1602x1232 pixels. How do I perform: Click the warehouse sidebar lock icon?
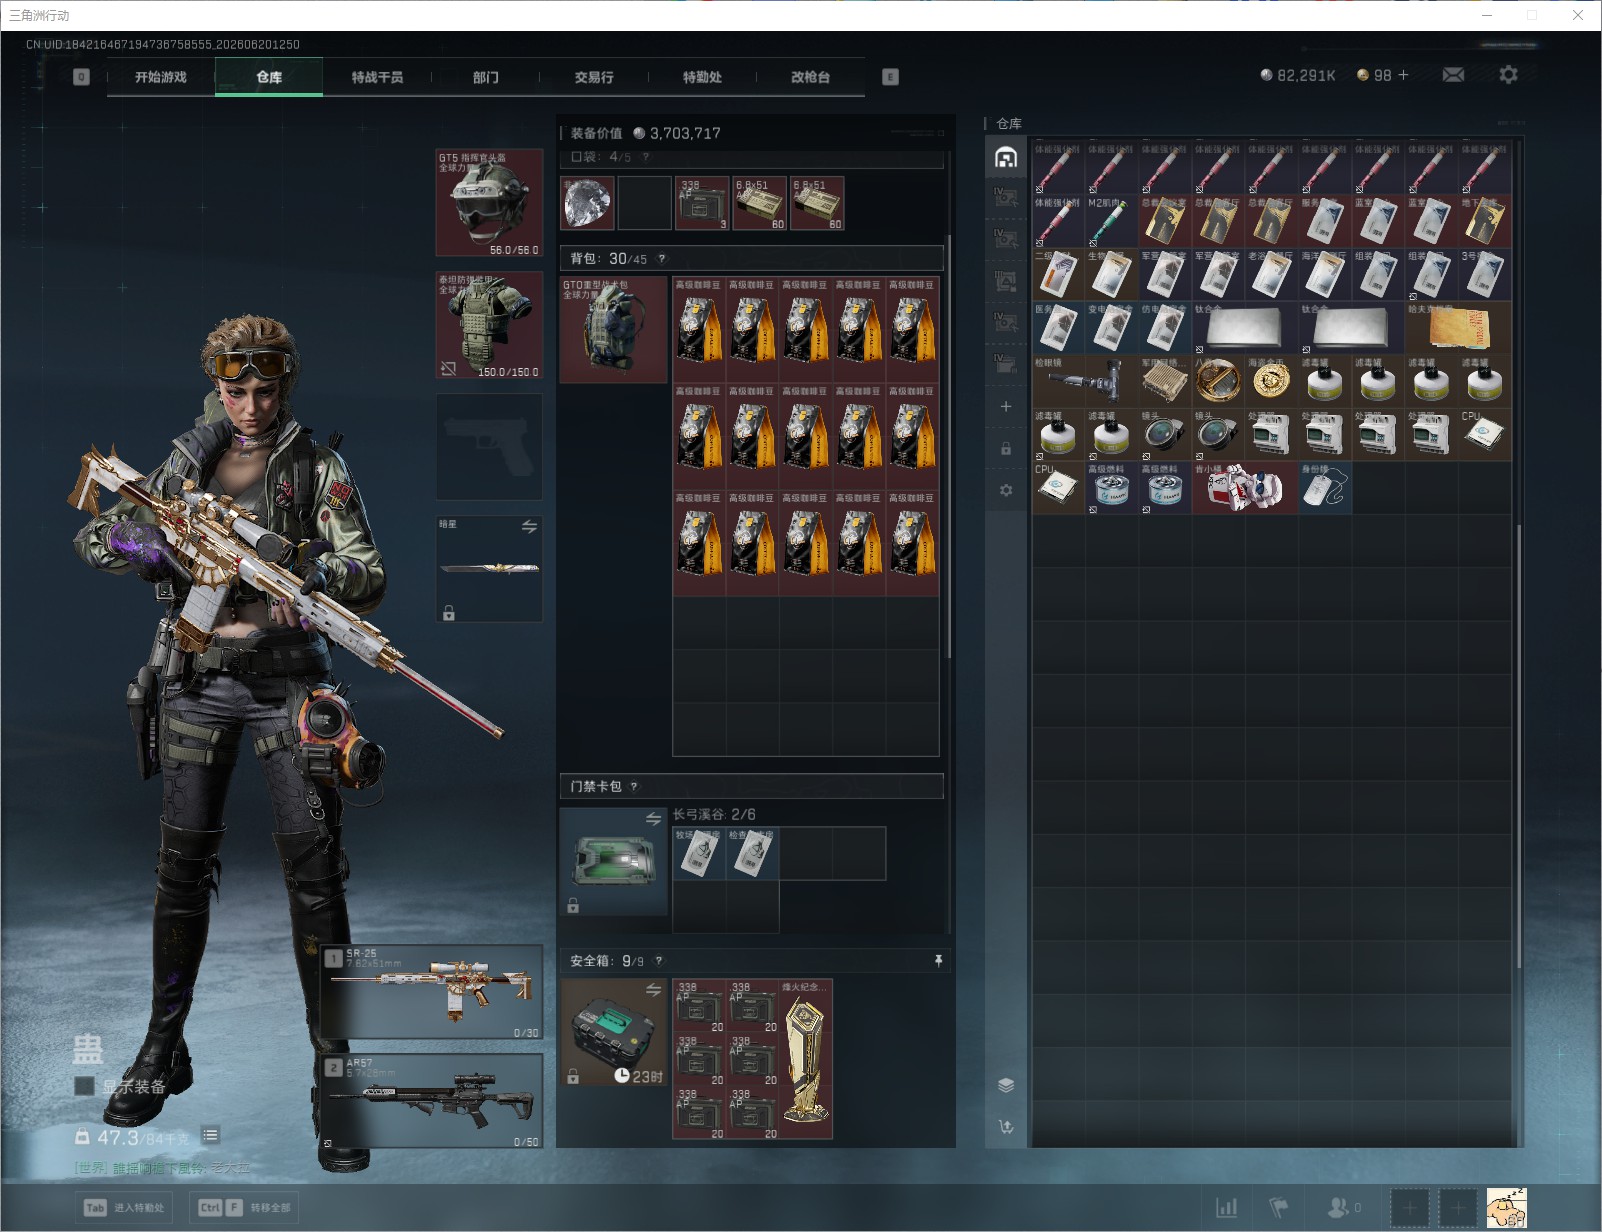1006,449
